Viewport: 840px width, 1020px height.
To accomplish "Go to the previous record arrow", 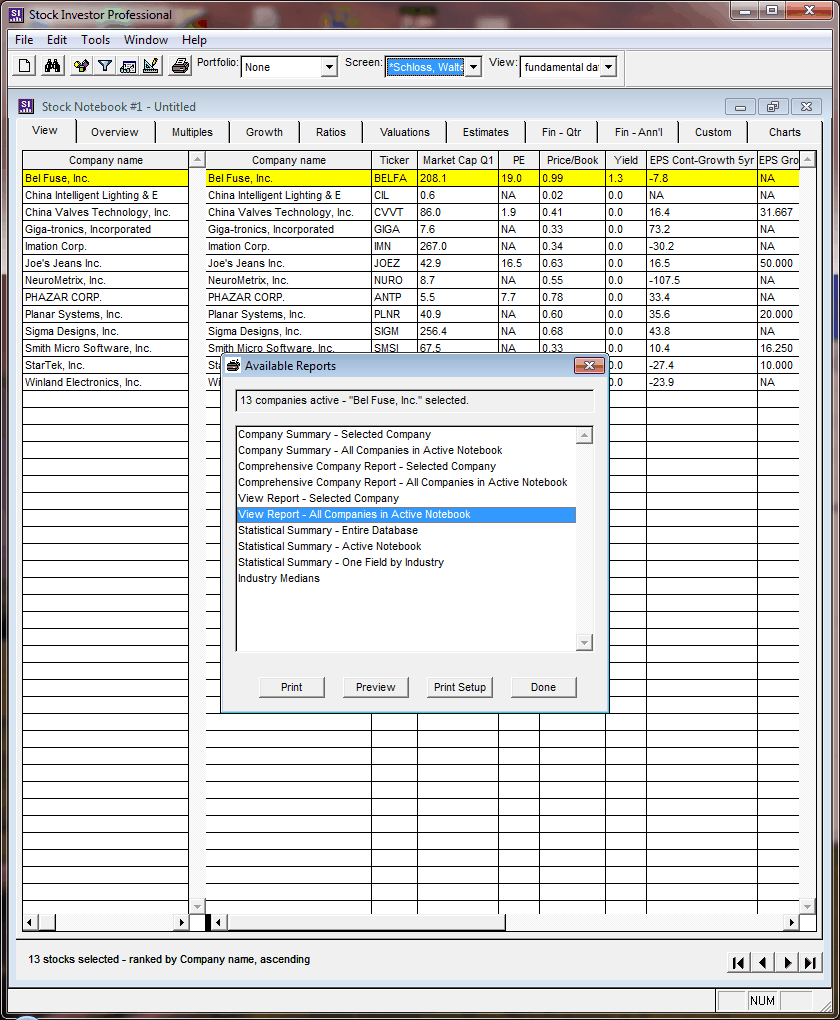I will click(x=762, y=963).
